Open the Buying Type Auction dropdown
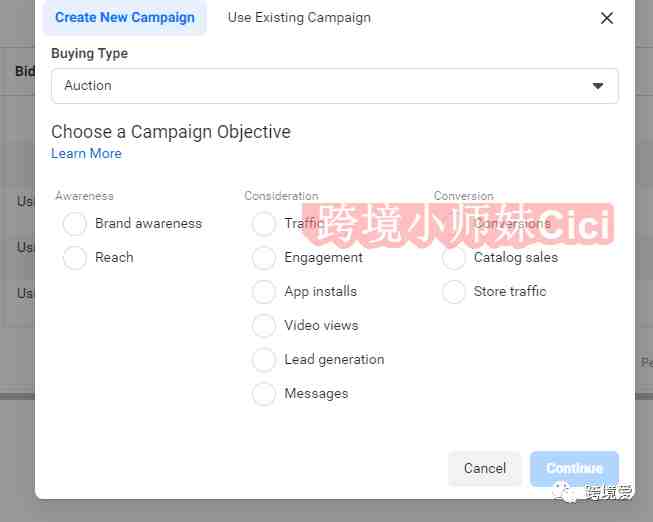 coord(334,86)
